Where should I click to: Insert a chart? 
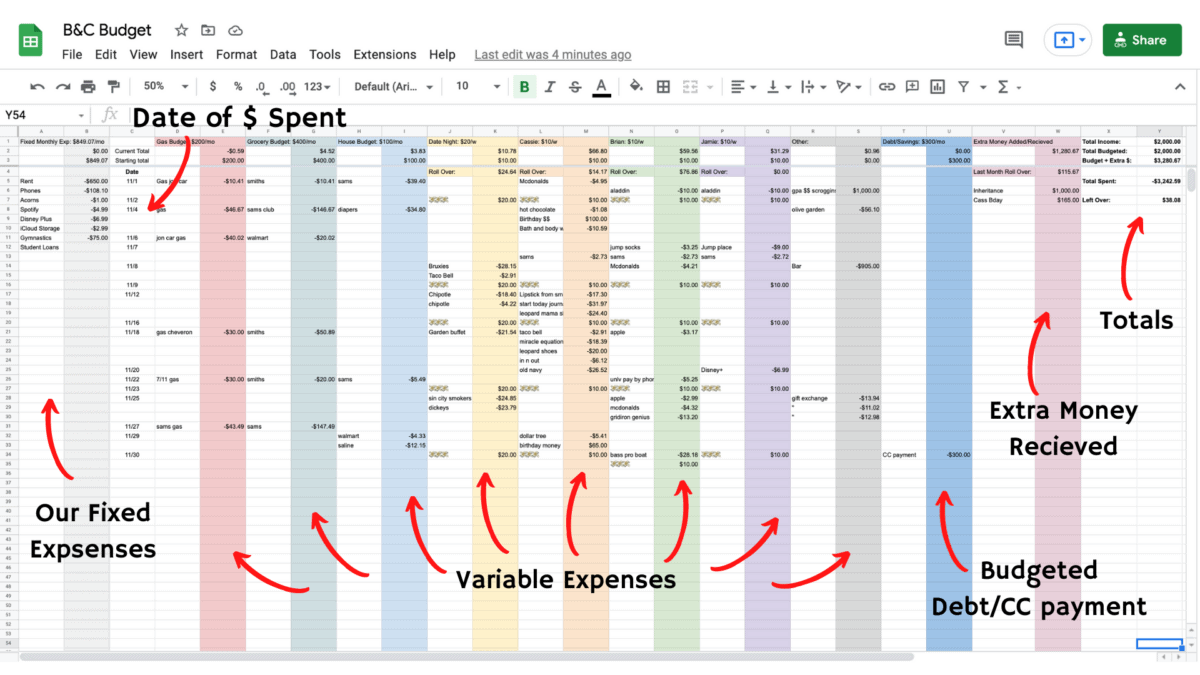pyautogui.click(x=937, y=87)
